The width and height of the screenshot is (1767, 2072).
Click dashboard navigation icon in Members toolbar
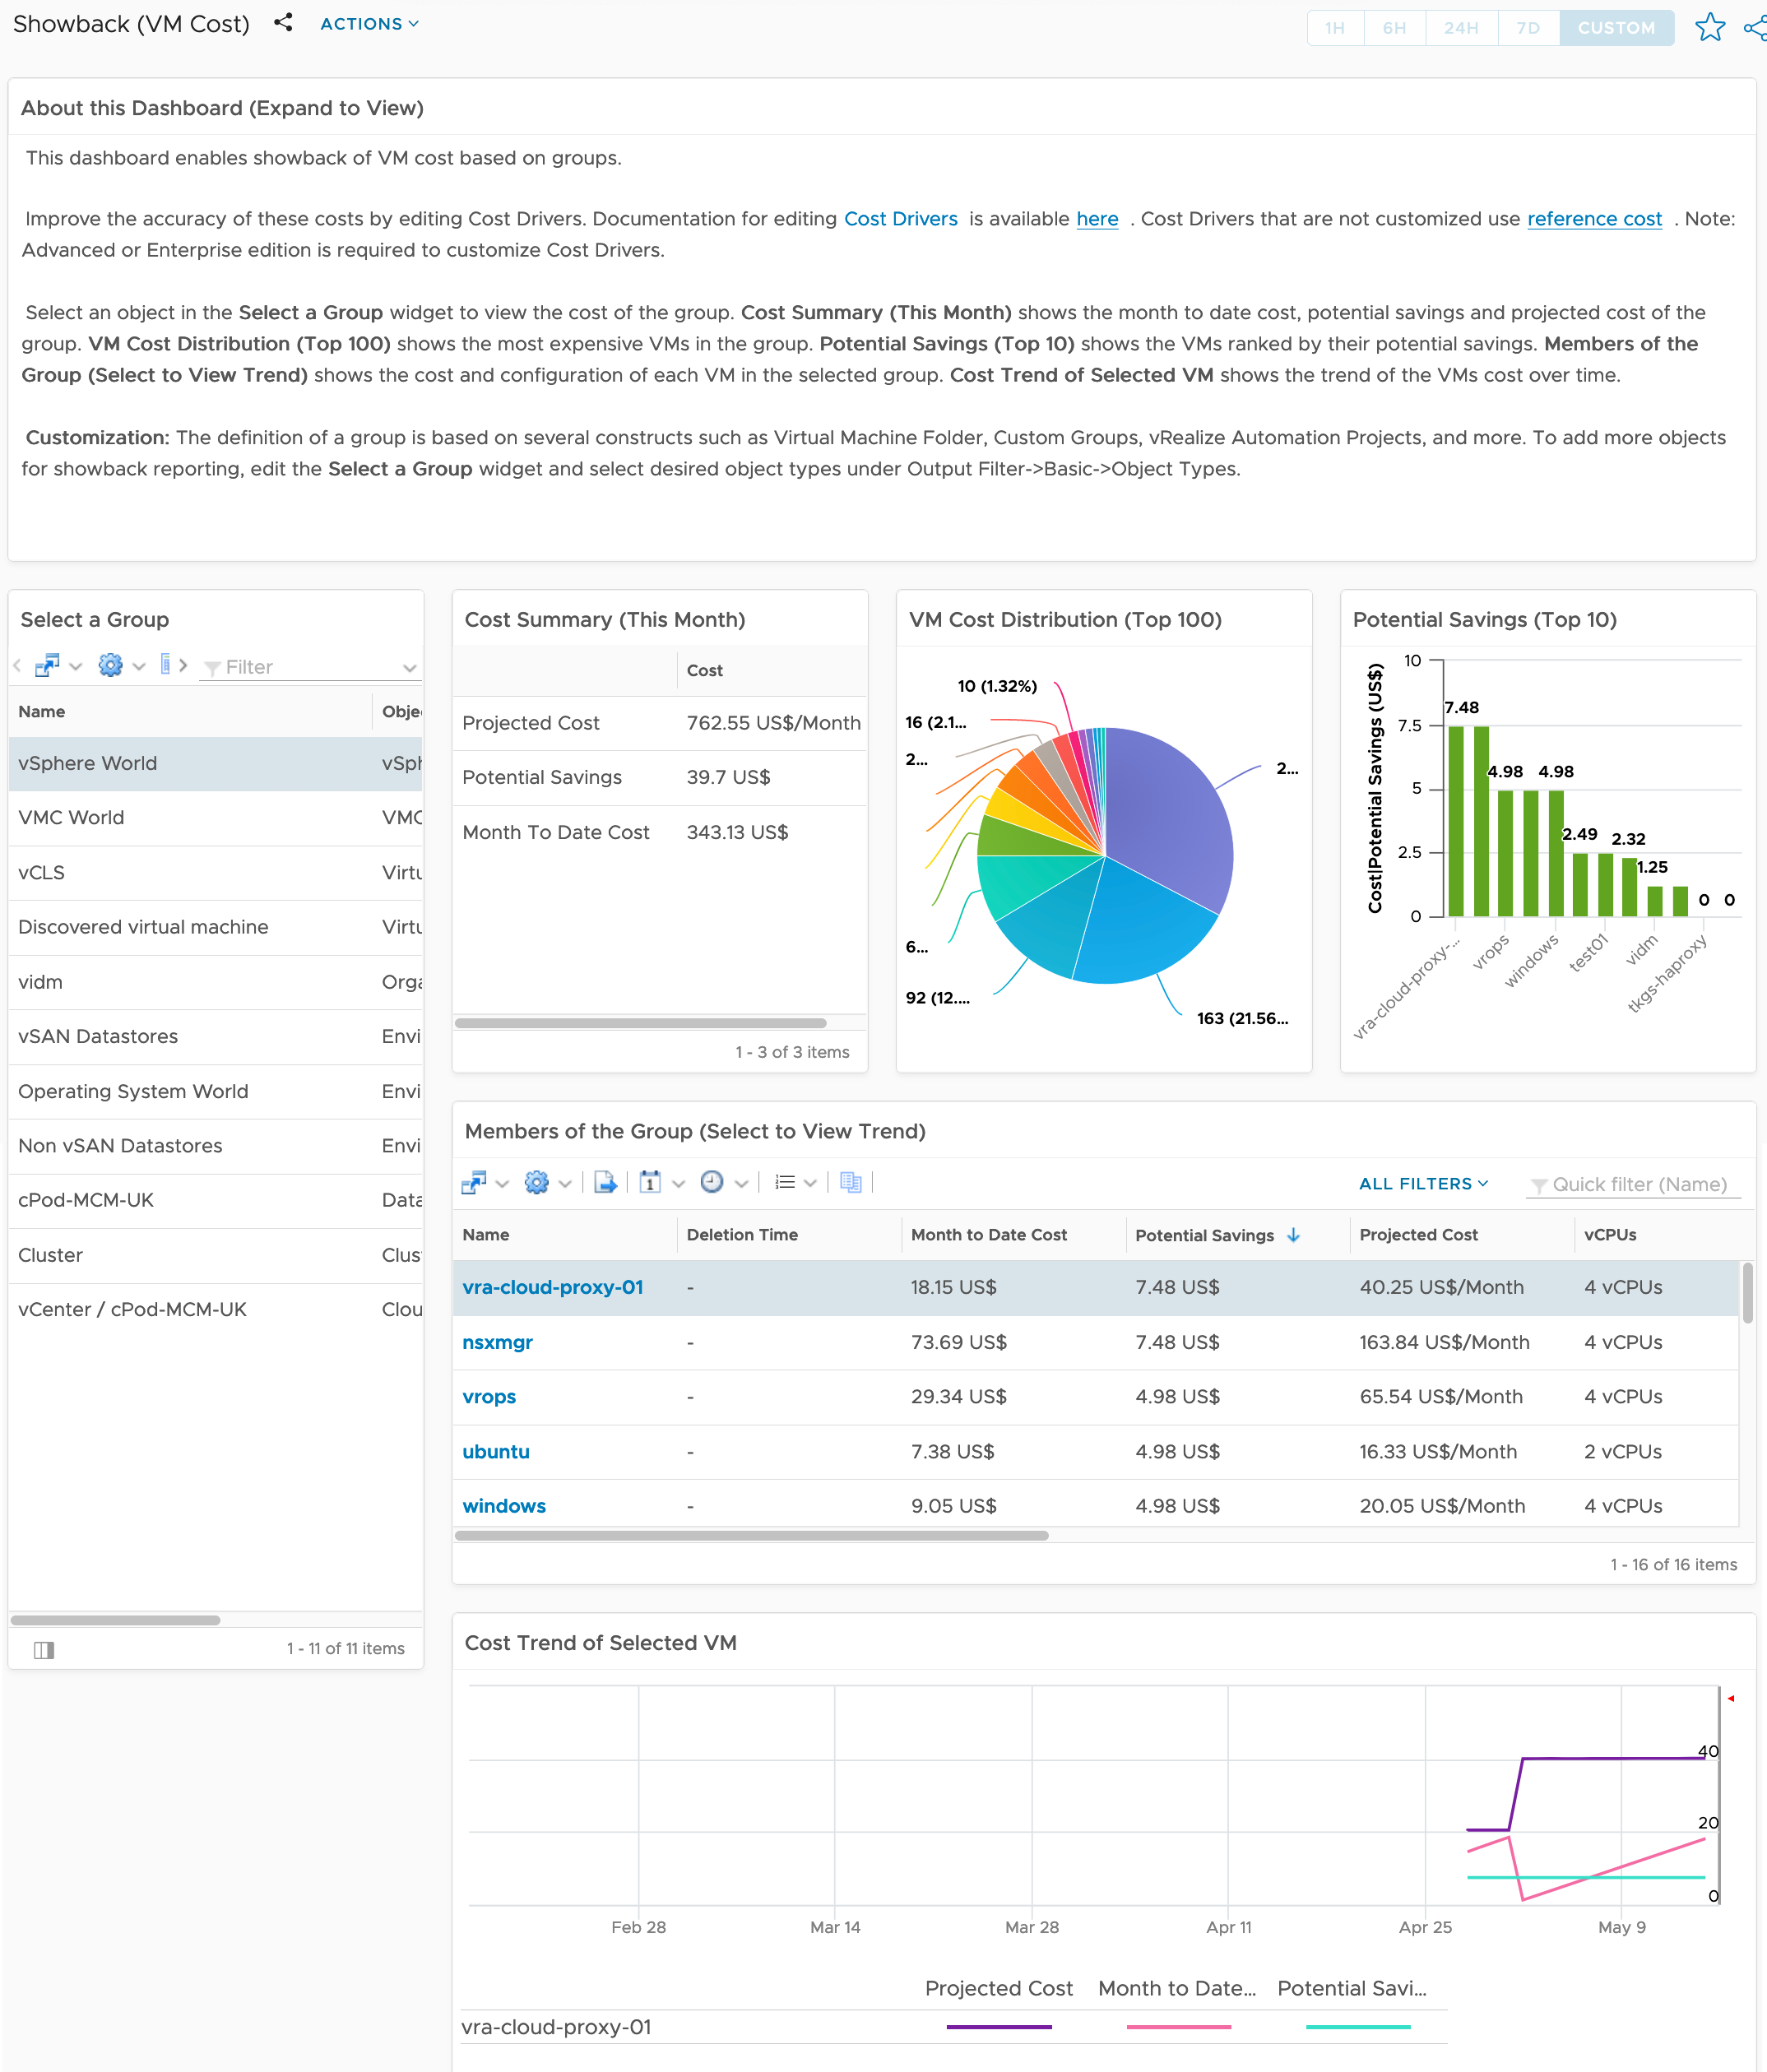tap(474, 1183)
